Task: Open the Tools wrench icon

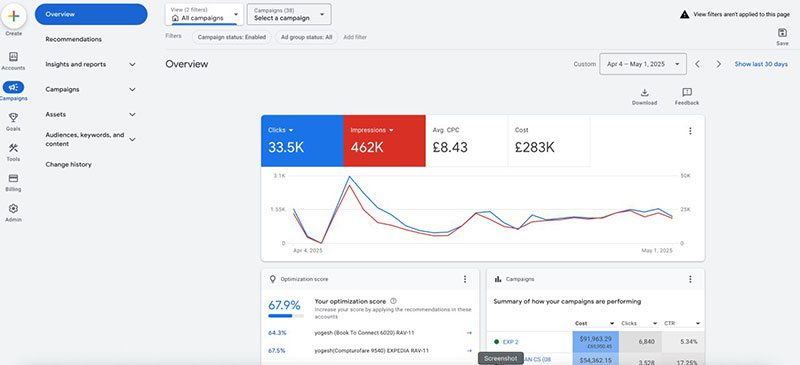Action: (x=13, y=148)
